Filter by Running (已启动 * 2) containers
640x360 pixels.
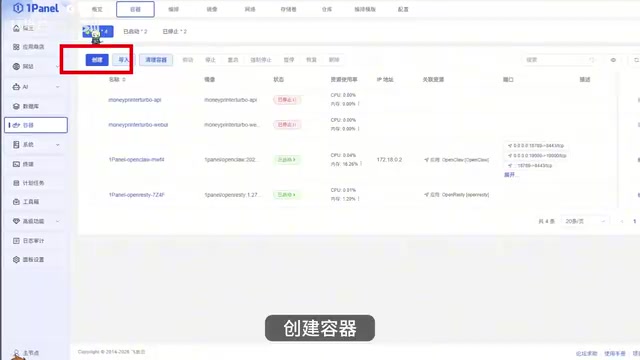coord(135,31)
